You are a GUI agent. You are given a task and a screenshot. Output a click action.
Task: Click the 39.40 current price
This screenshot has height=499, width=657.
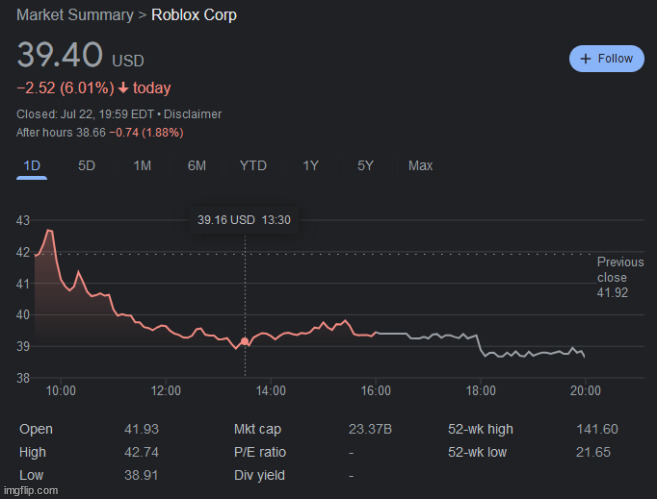(x=60, y=54)
